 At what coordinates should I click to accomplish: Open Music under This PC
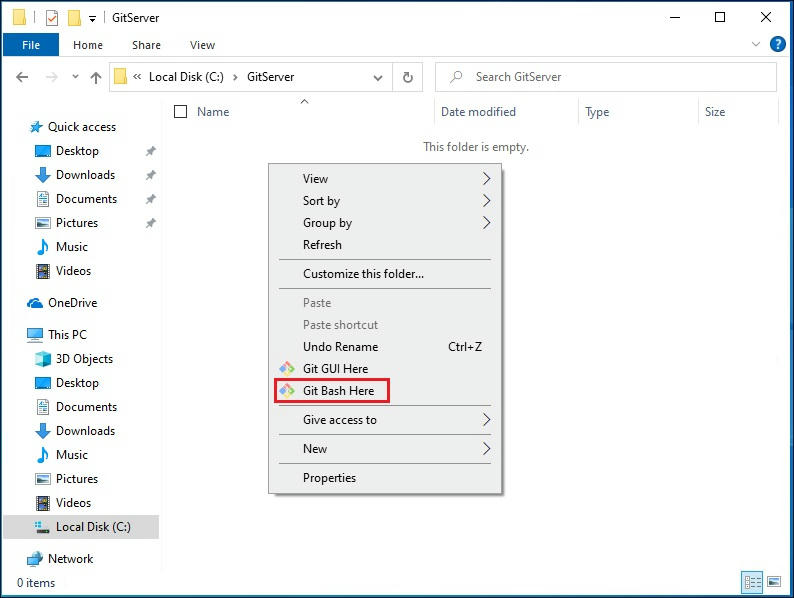tap(71, 455)
